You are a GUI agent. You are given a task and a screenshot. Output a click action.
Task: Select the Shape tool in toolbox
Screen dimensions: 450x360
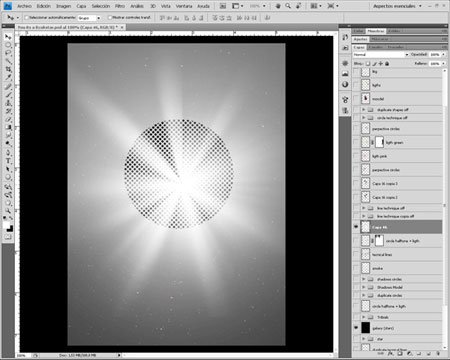pyautogui.click(x=8, y=177)
